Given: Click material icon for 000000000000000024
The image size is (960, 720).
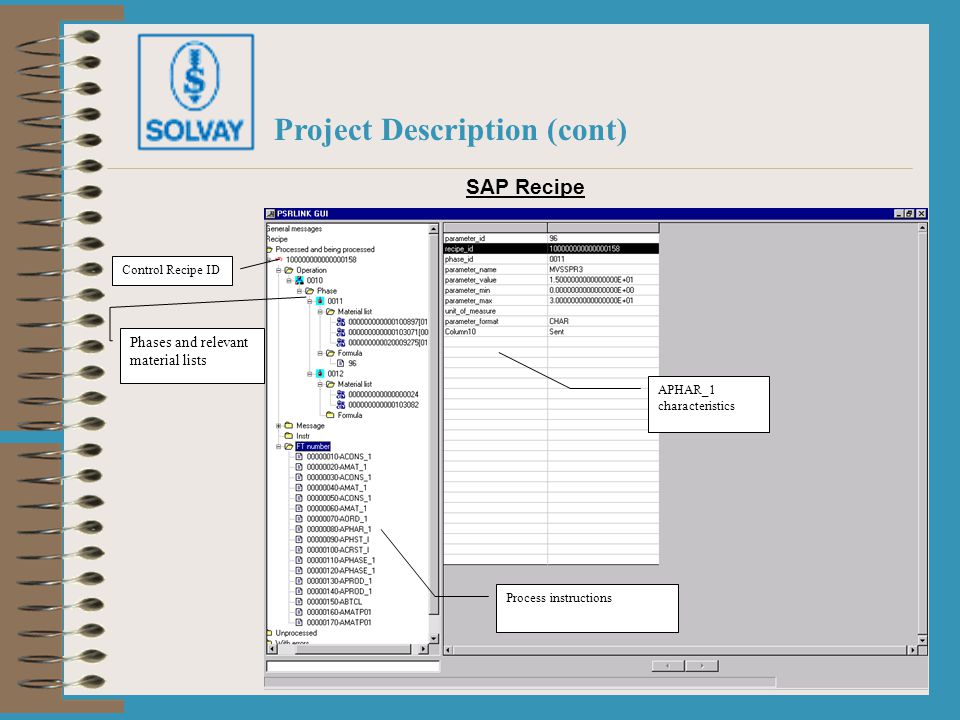Looking at the screenshot, I should 341,394.
